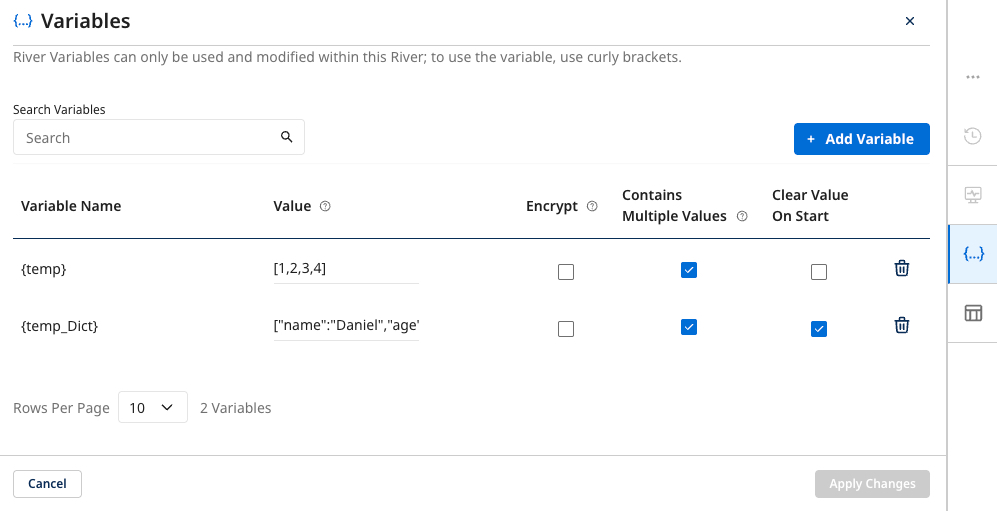The height and width of the screenshot is (511, 997).
Task: Click the Cancel button
Action: (x=47, y=484)
